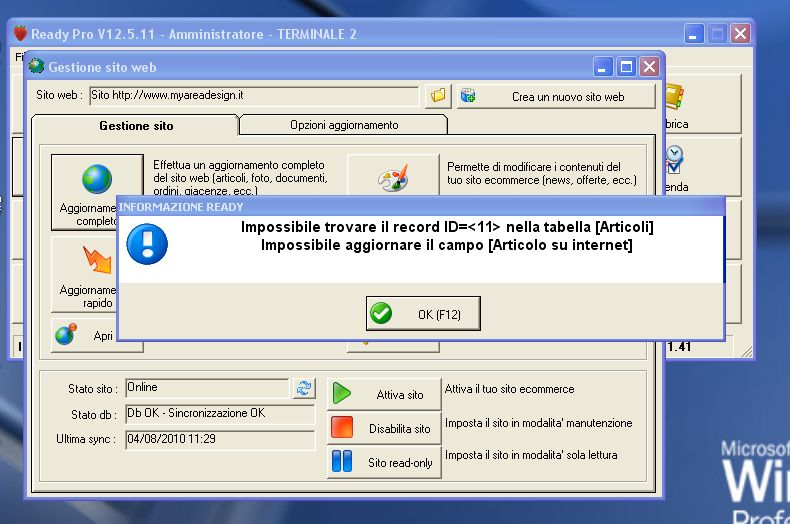Click the Ready Pro strawberry title icon
Viewport: 790px width, 524px height.
point(20,33)
